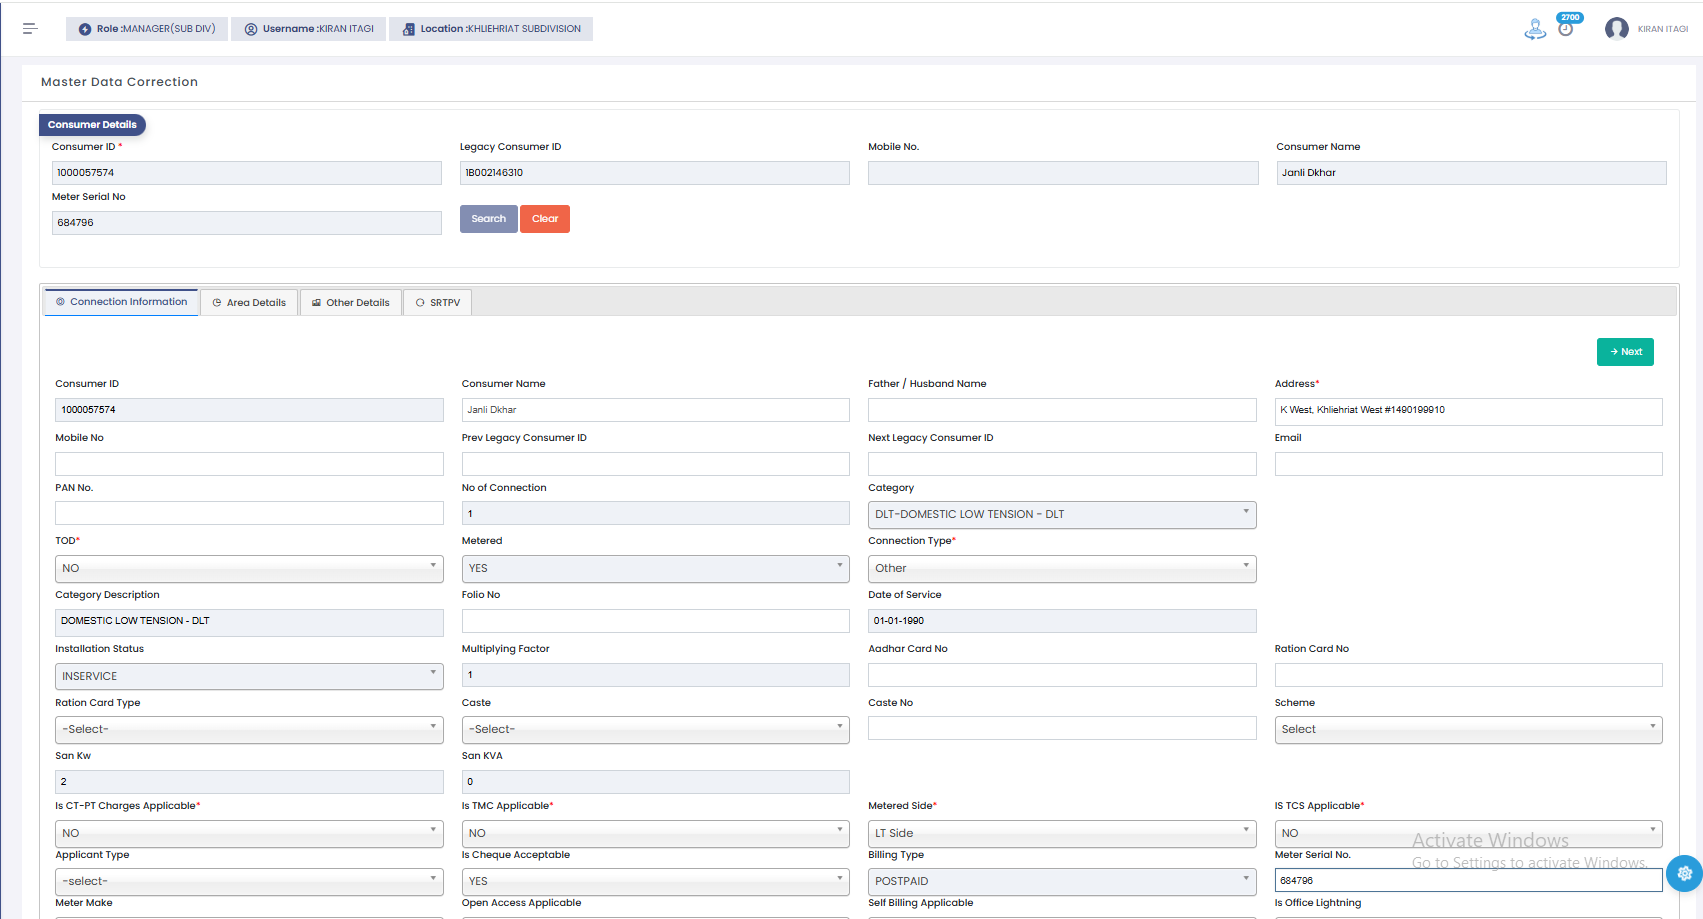The image size is (1703, 919).
Task: Click the Date of Service field
Action: click(x=1062, y=621)
